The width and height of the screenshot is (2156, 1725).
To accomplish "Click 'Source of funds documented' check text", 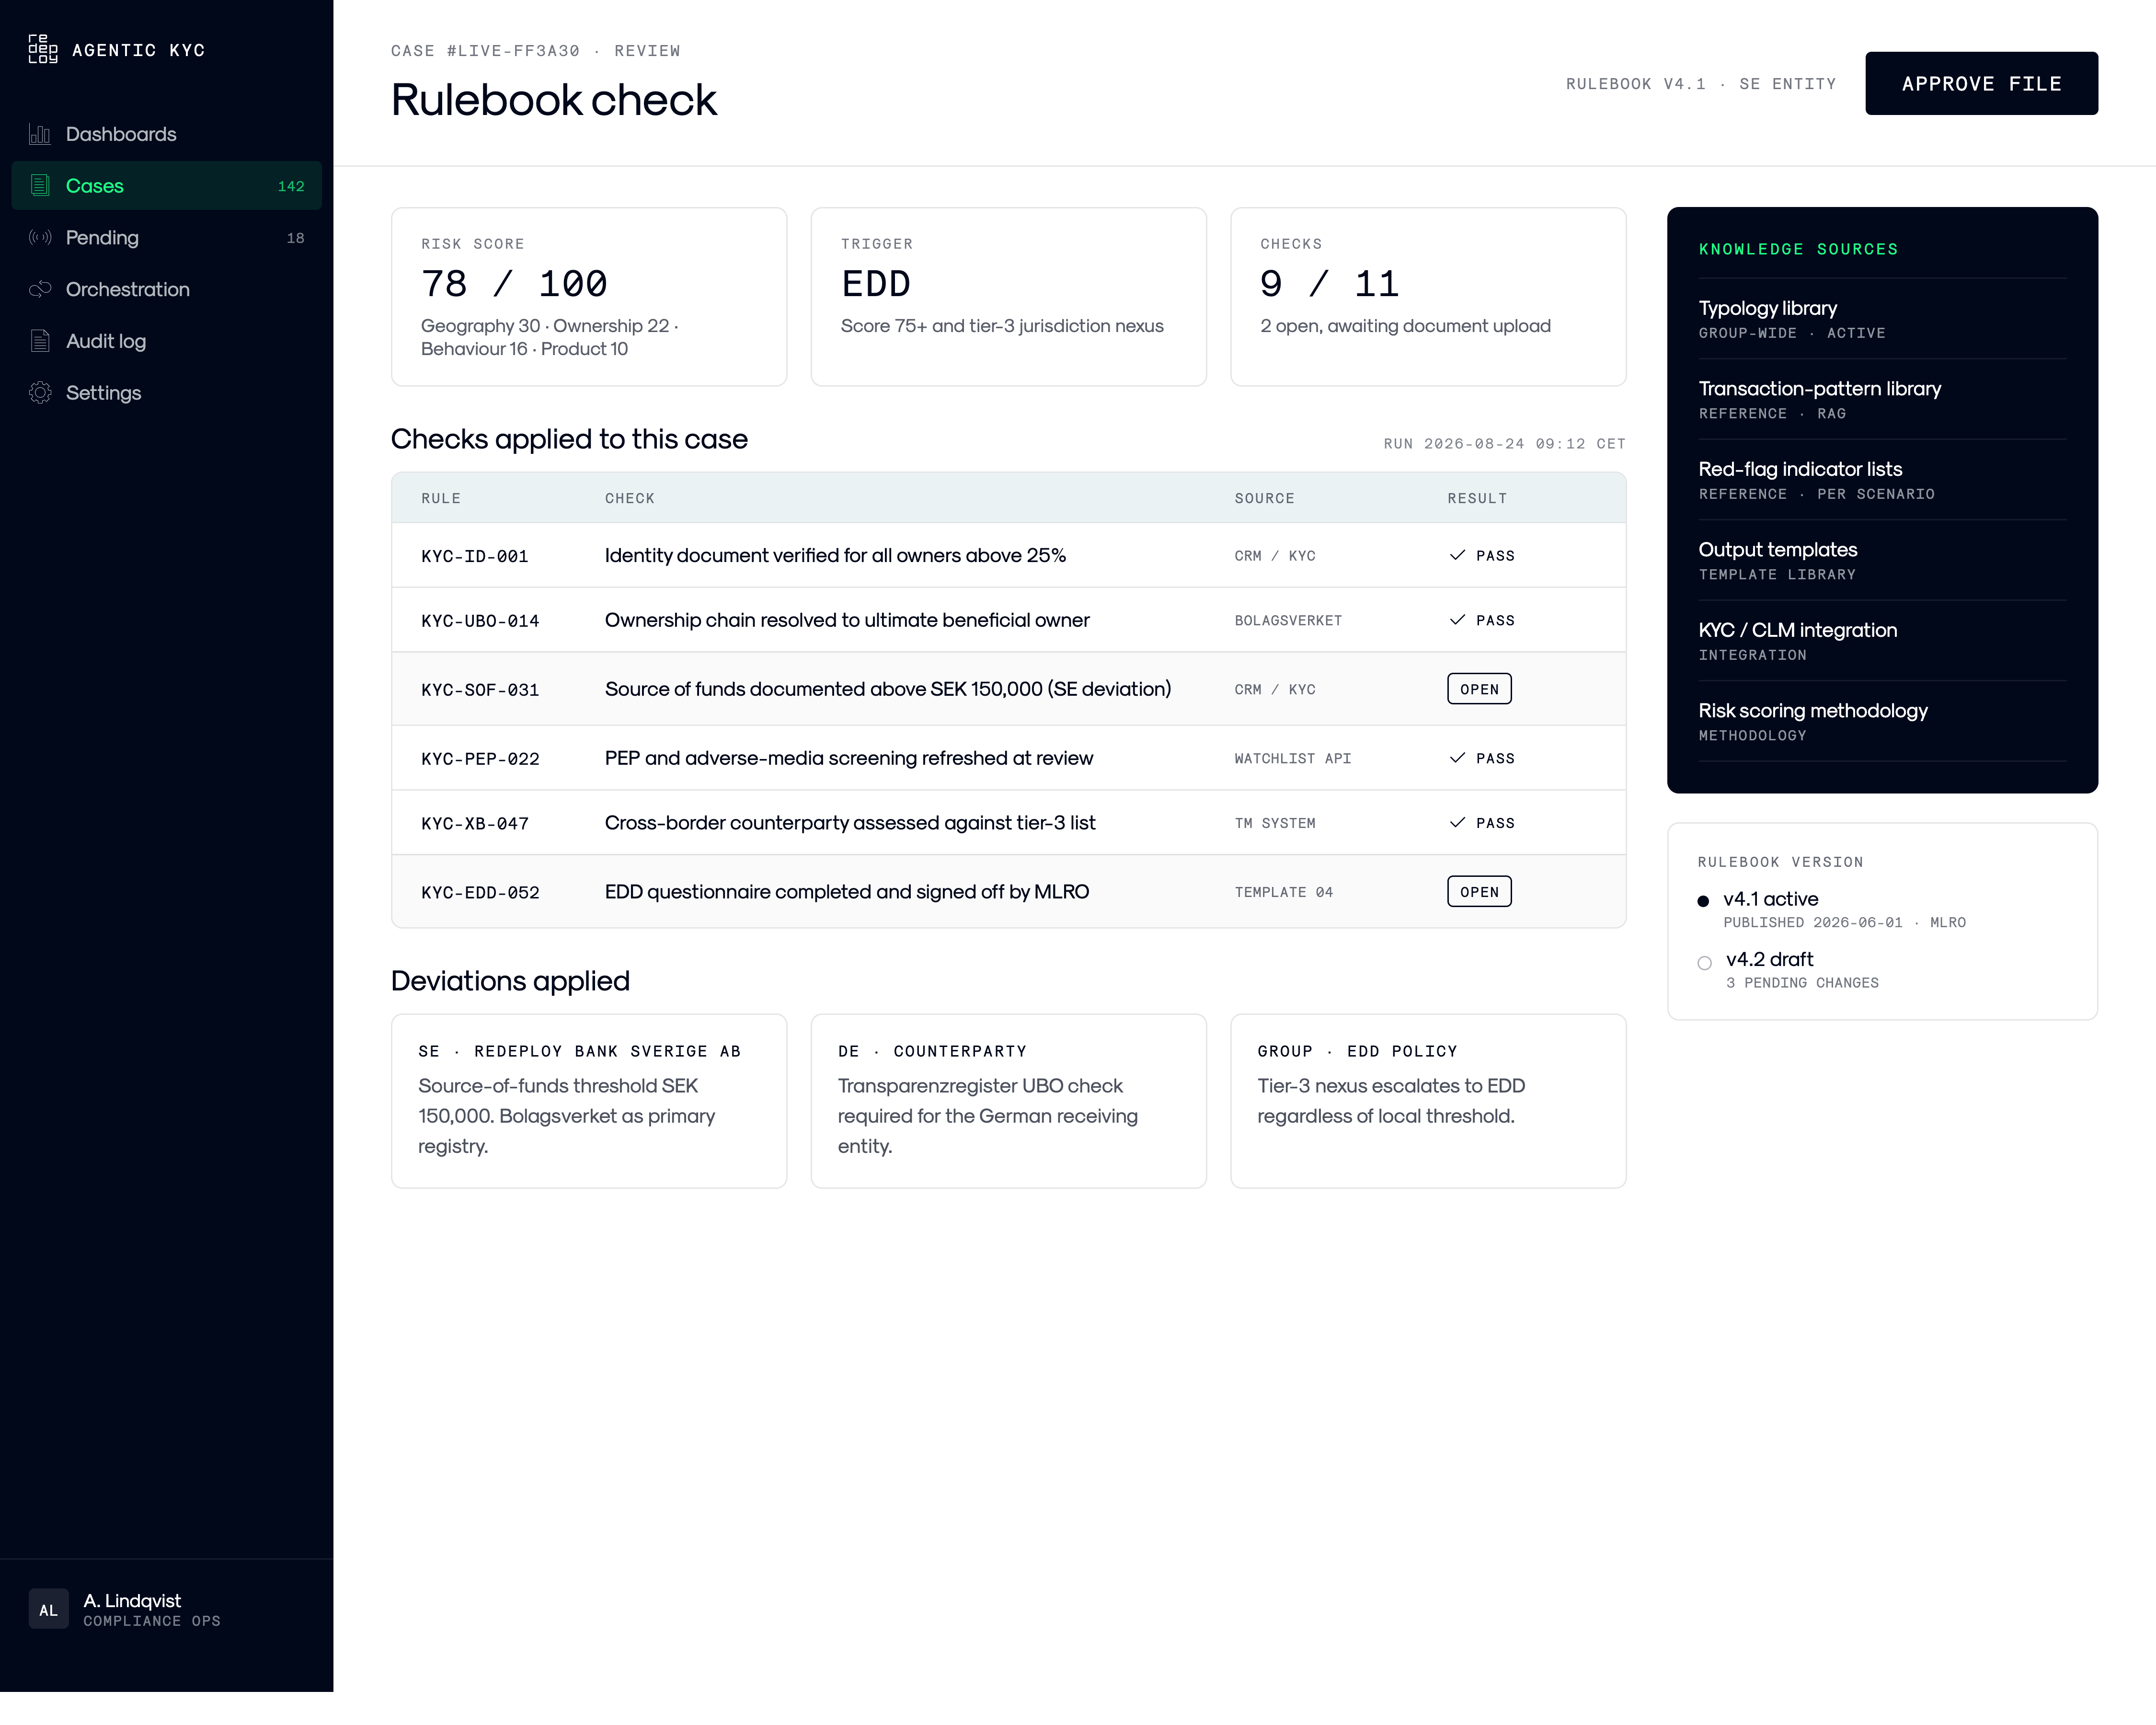I will click(888, 690).
